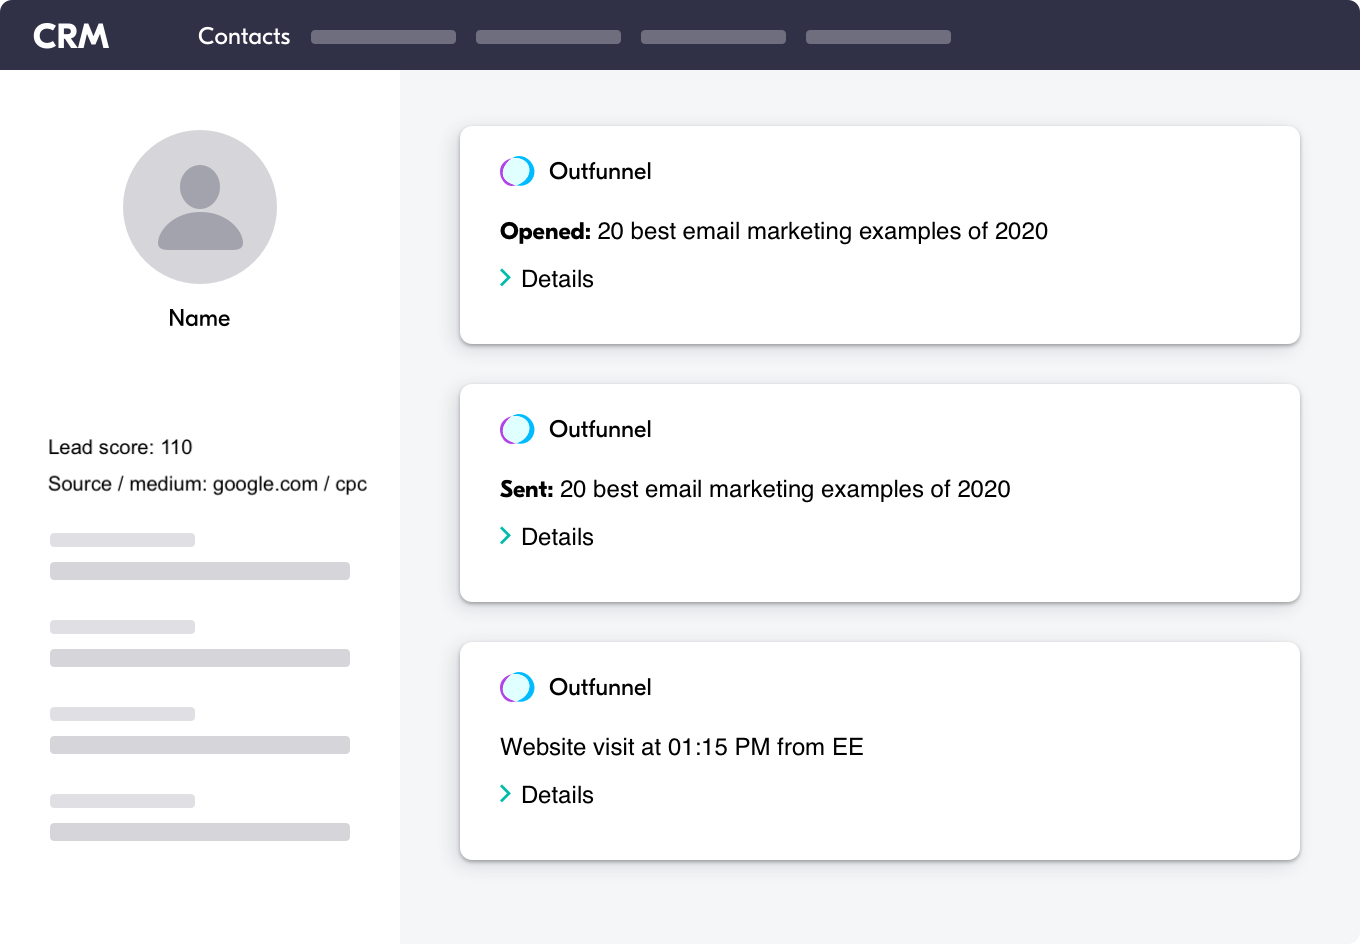
Task: Expand Details chevron in the Sent email card
Action: click(x=505, y=536)
